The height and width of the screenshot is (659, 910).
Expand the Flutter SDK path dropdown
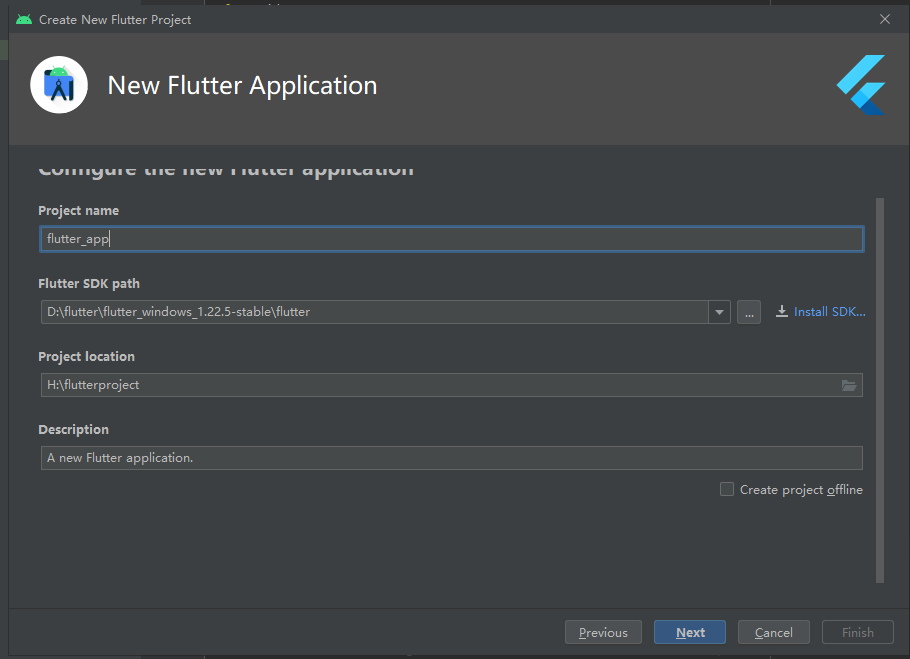coord(719,312)
